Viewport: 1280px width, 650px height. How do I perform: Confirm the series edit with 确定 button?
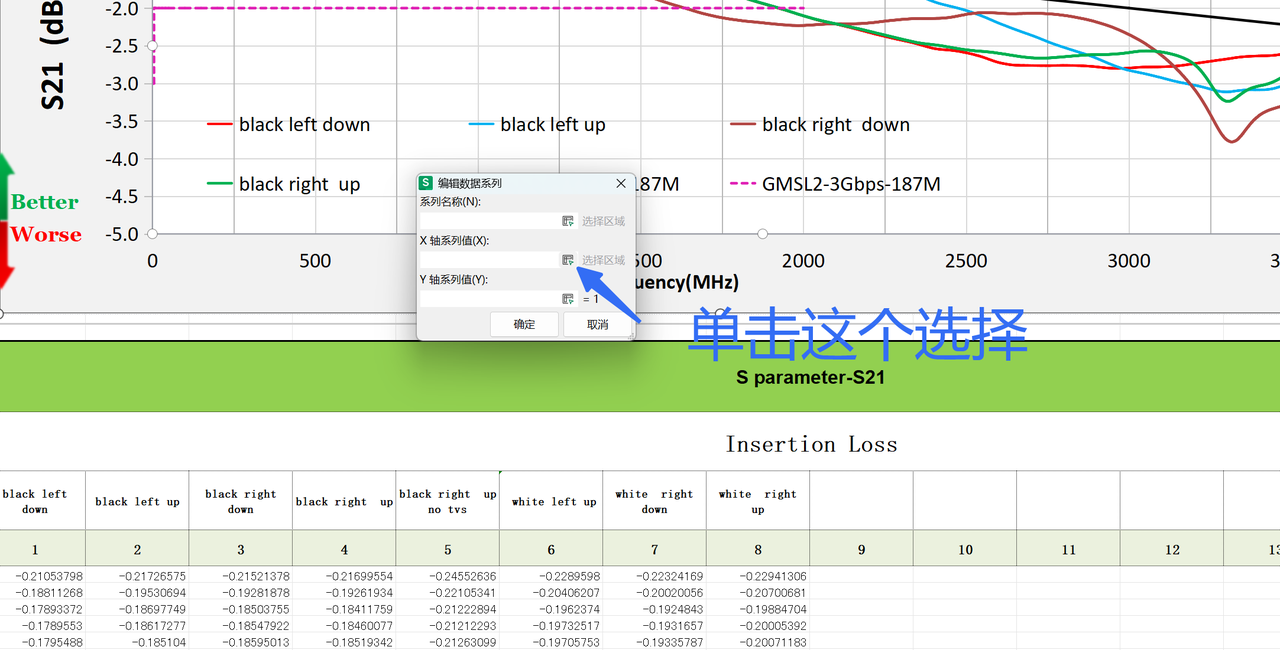coord(523,324)
